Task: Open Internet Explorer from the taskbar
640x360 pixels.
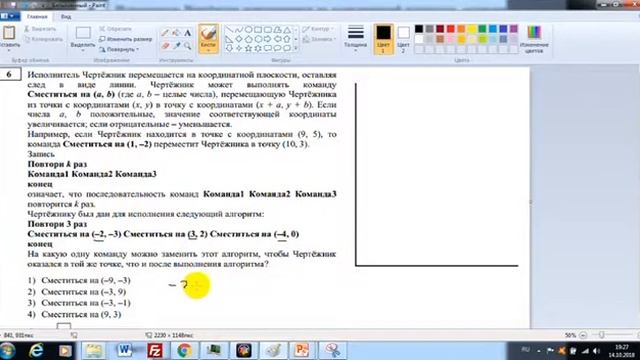Action: point(36,351)
